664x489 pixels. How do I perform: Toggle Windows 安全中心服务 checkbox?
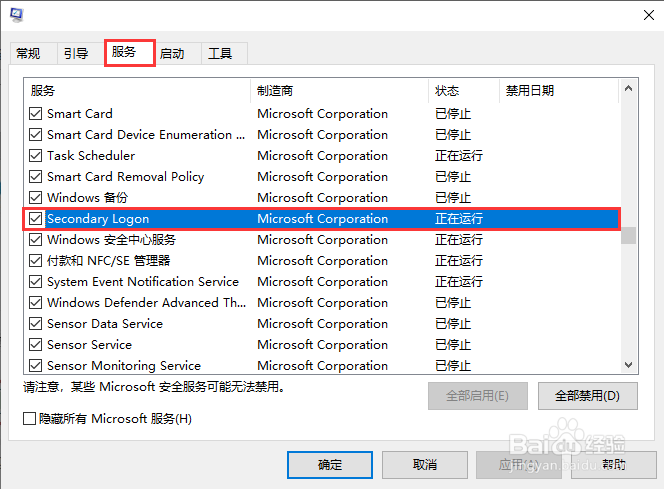pos(36,240)
